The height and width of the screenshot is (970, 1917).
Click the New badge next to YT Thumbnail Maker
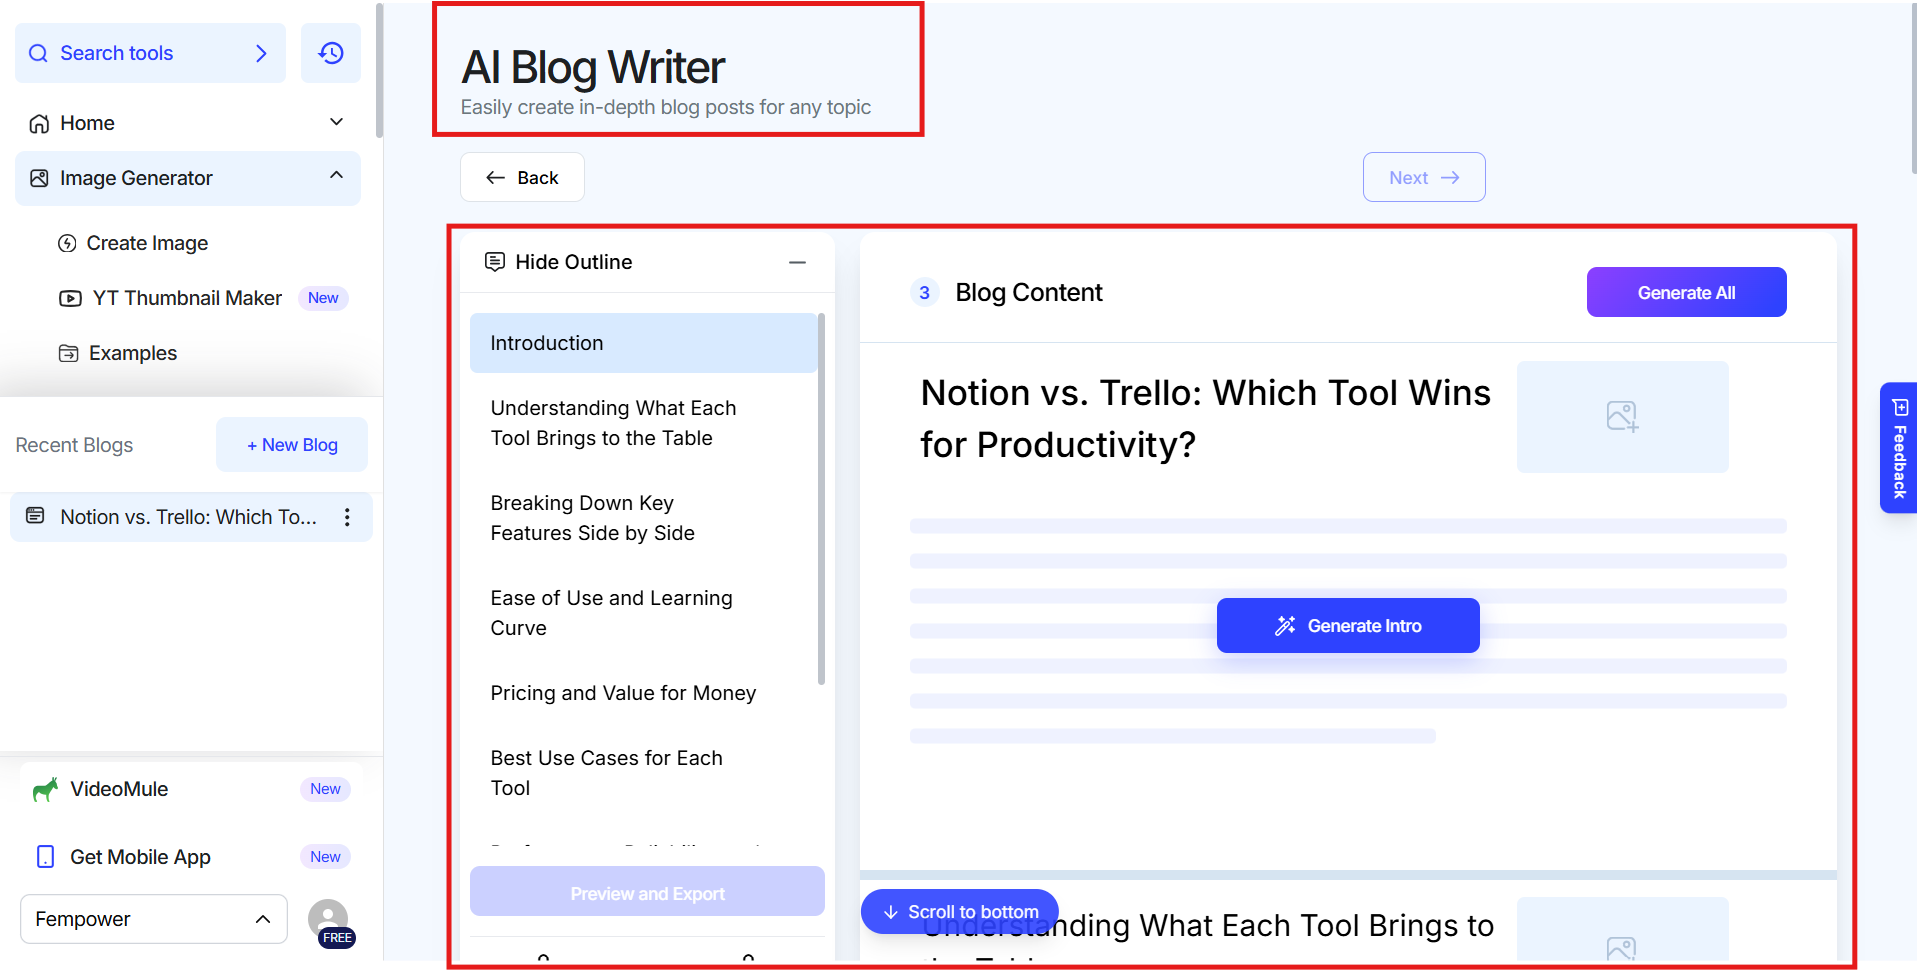[323, 298]
